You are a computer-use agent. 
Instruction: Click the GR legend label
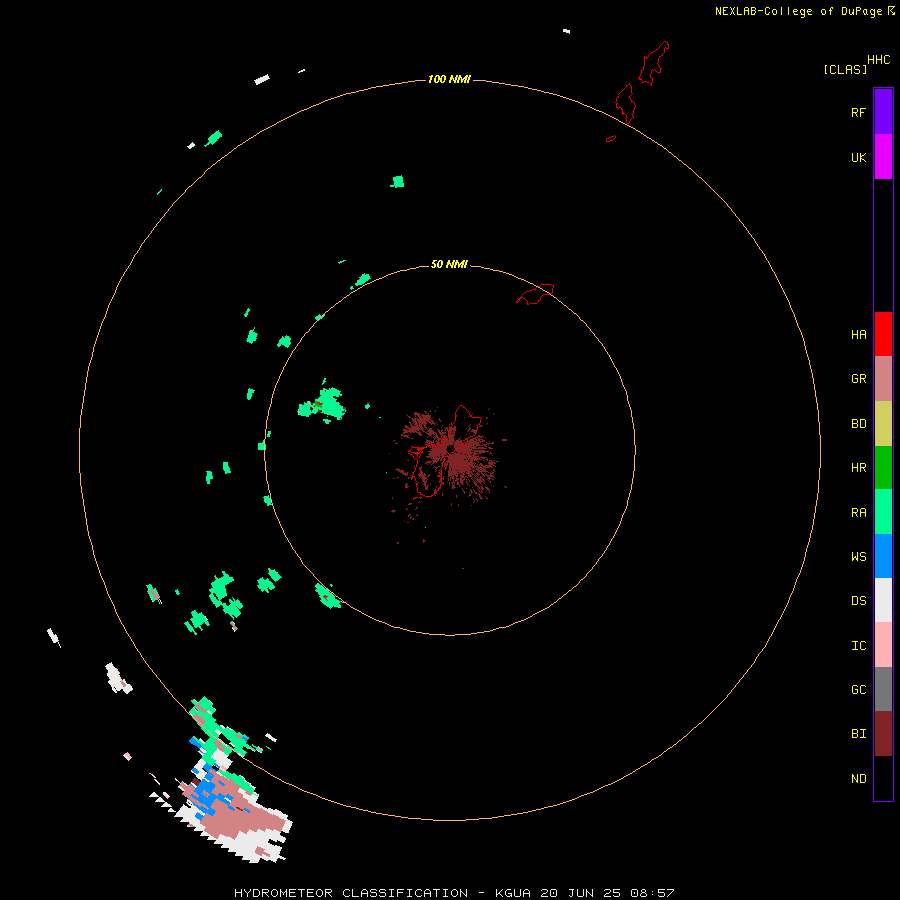pos(858,379)
